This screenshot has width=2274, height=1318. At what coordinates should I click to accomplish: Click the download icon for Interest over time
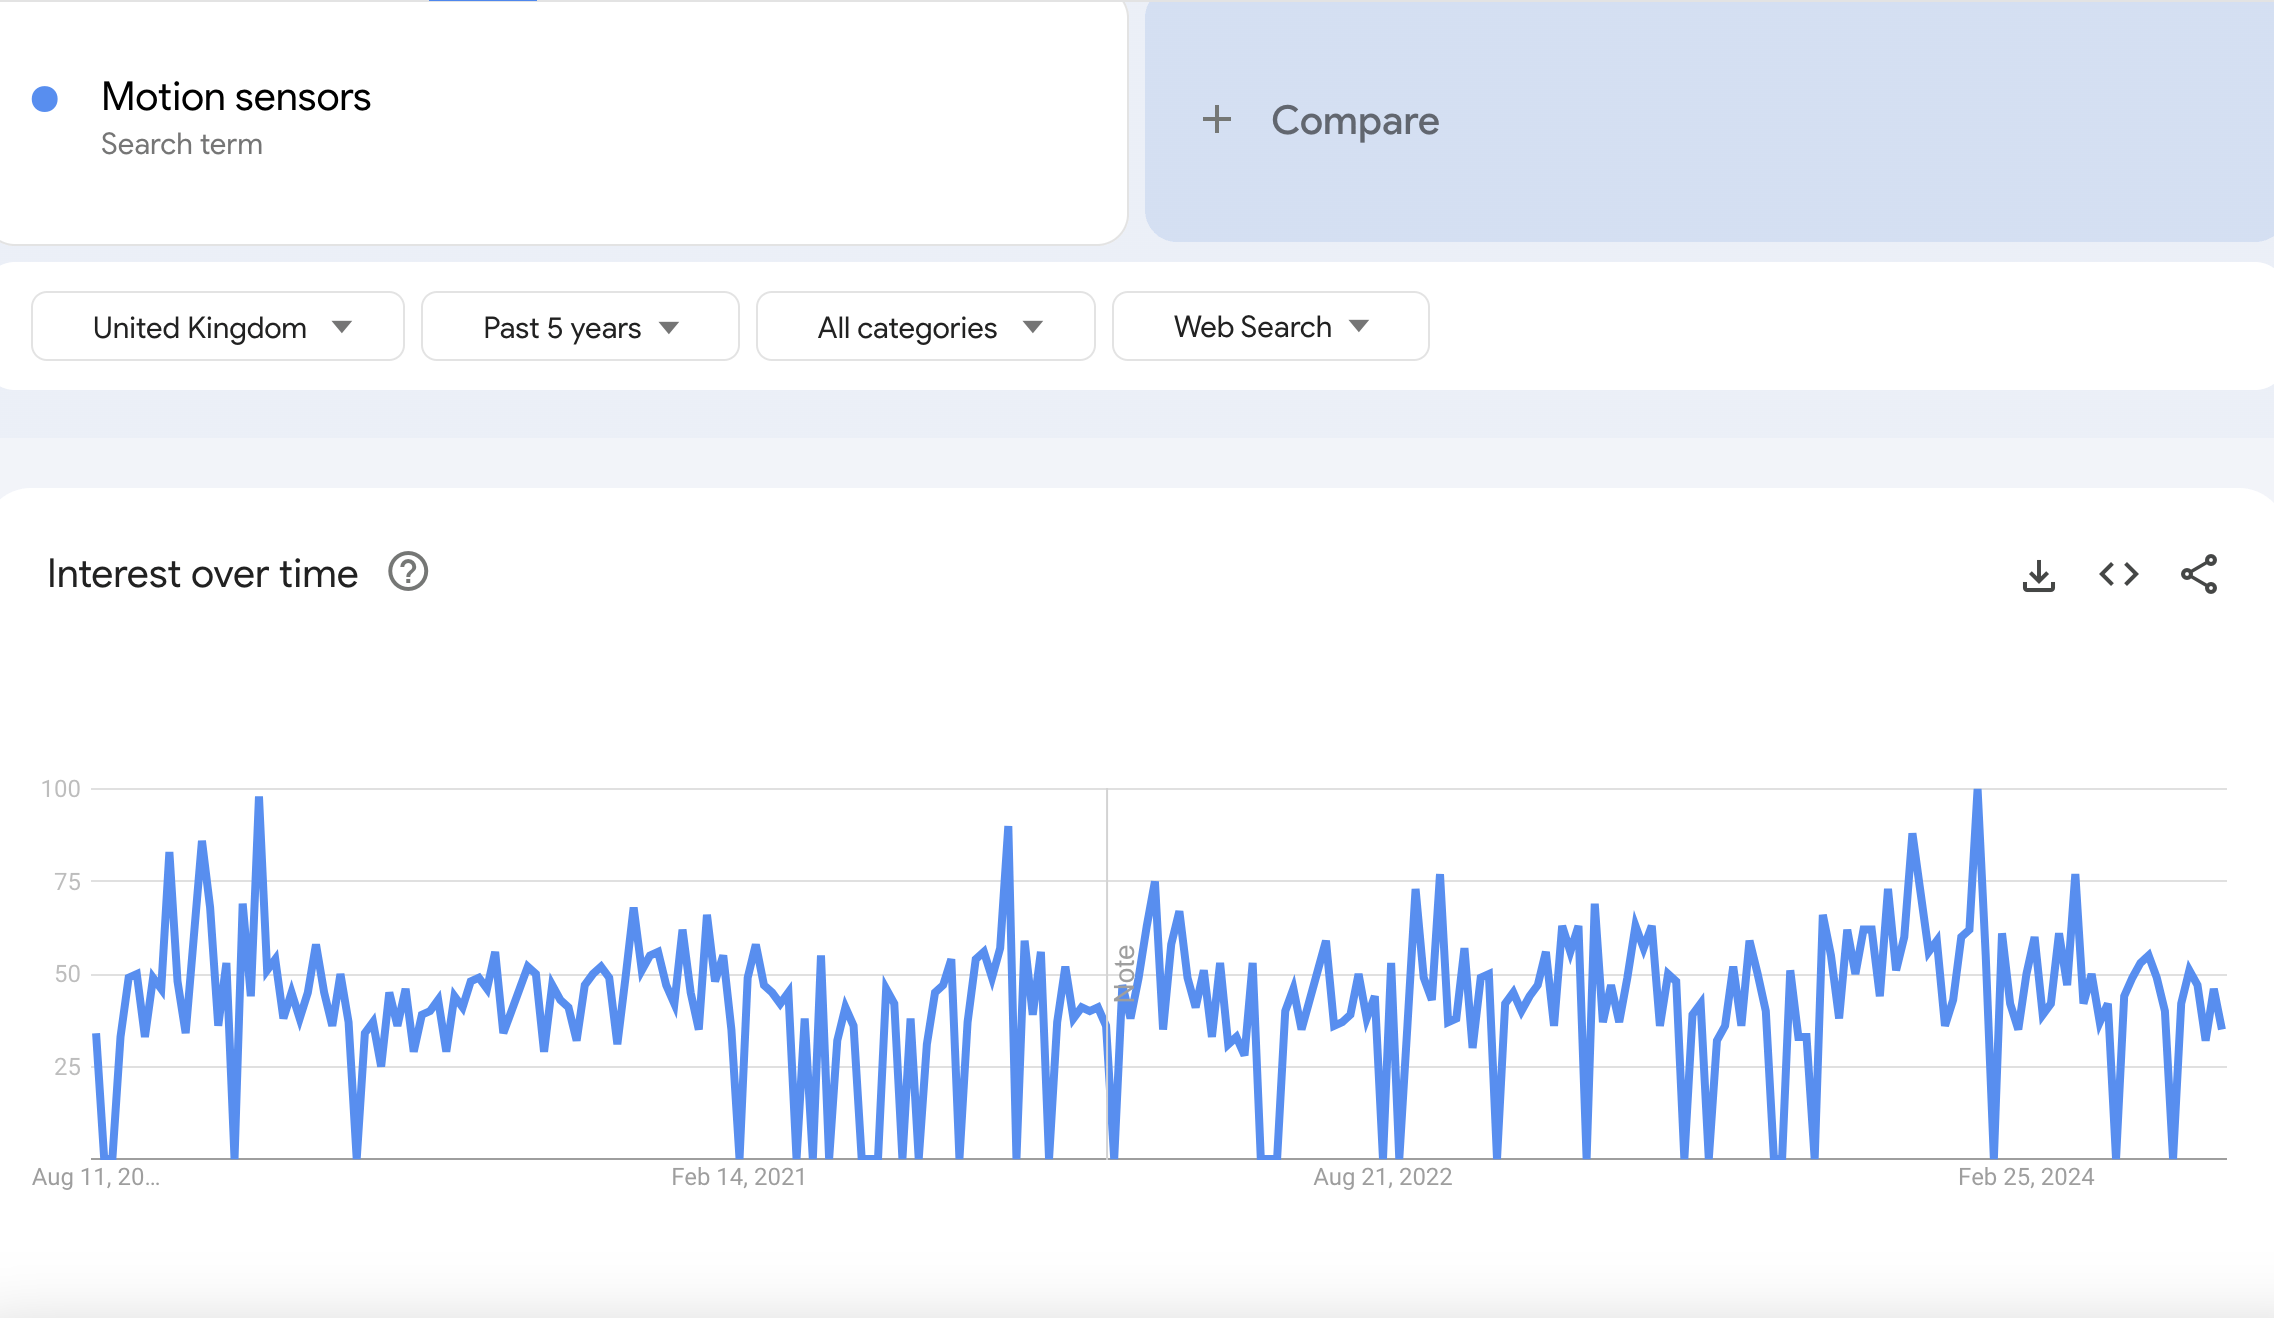coord(2039,573)
